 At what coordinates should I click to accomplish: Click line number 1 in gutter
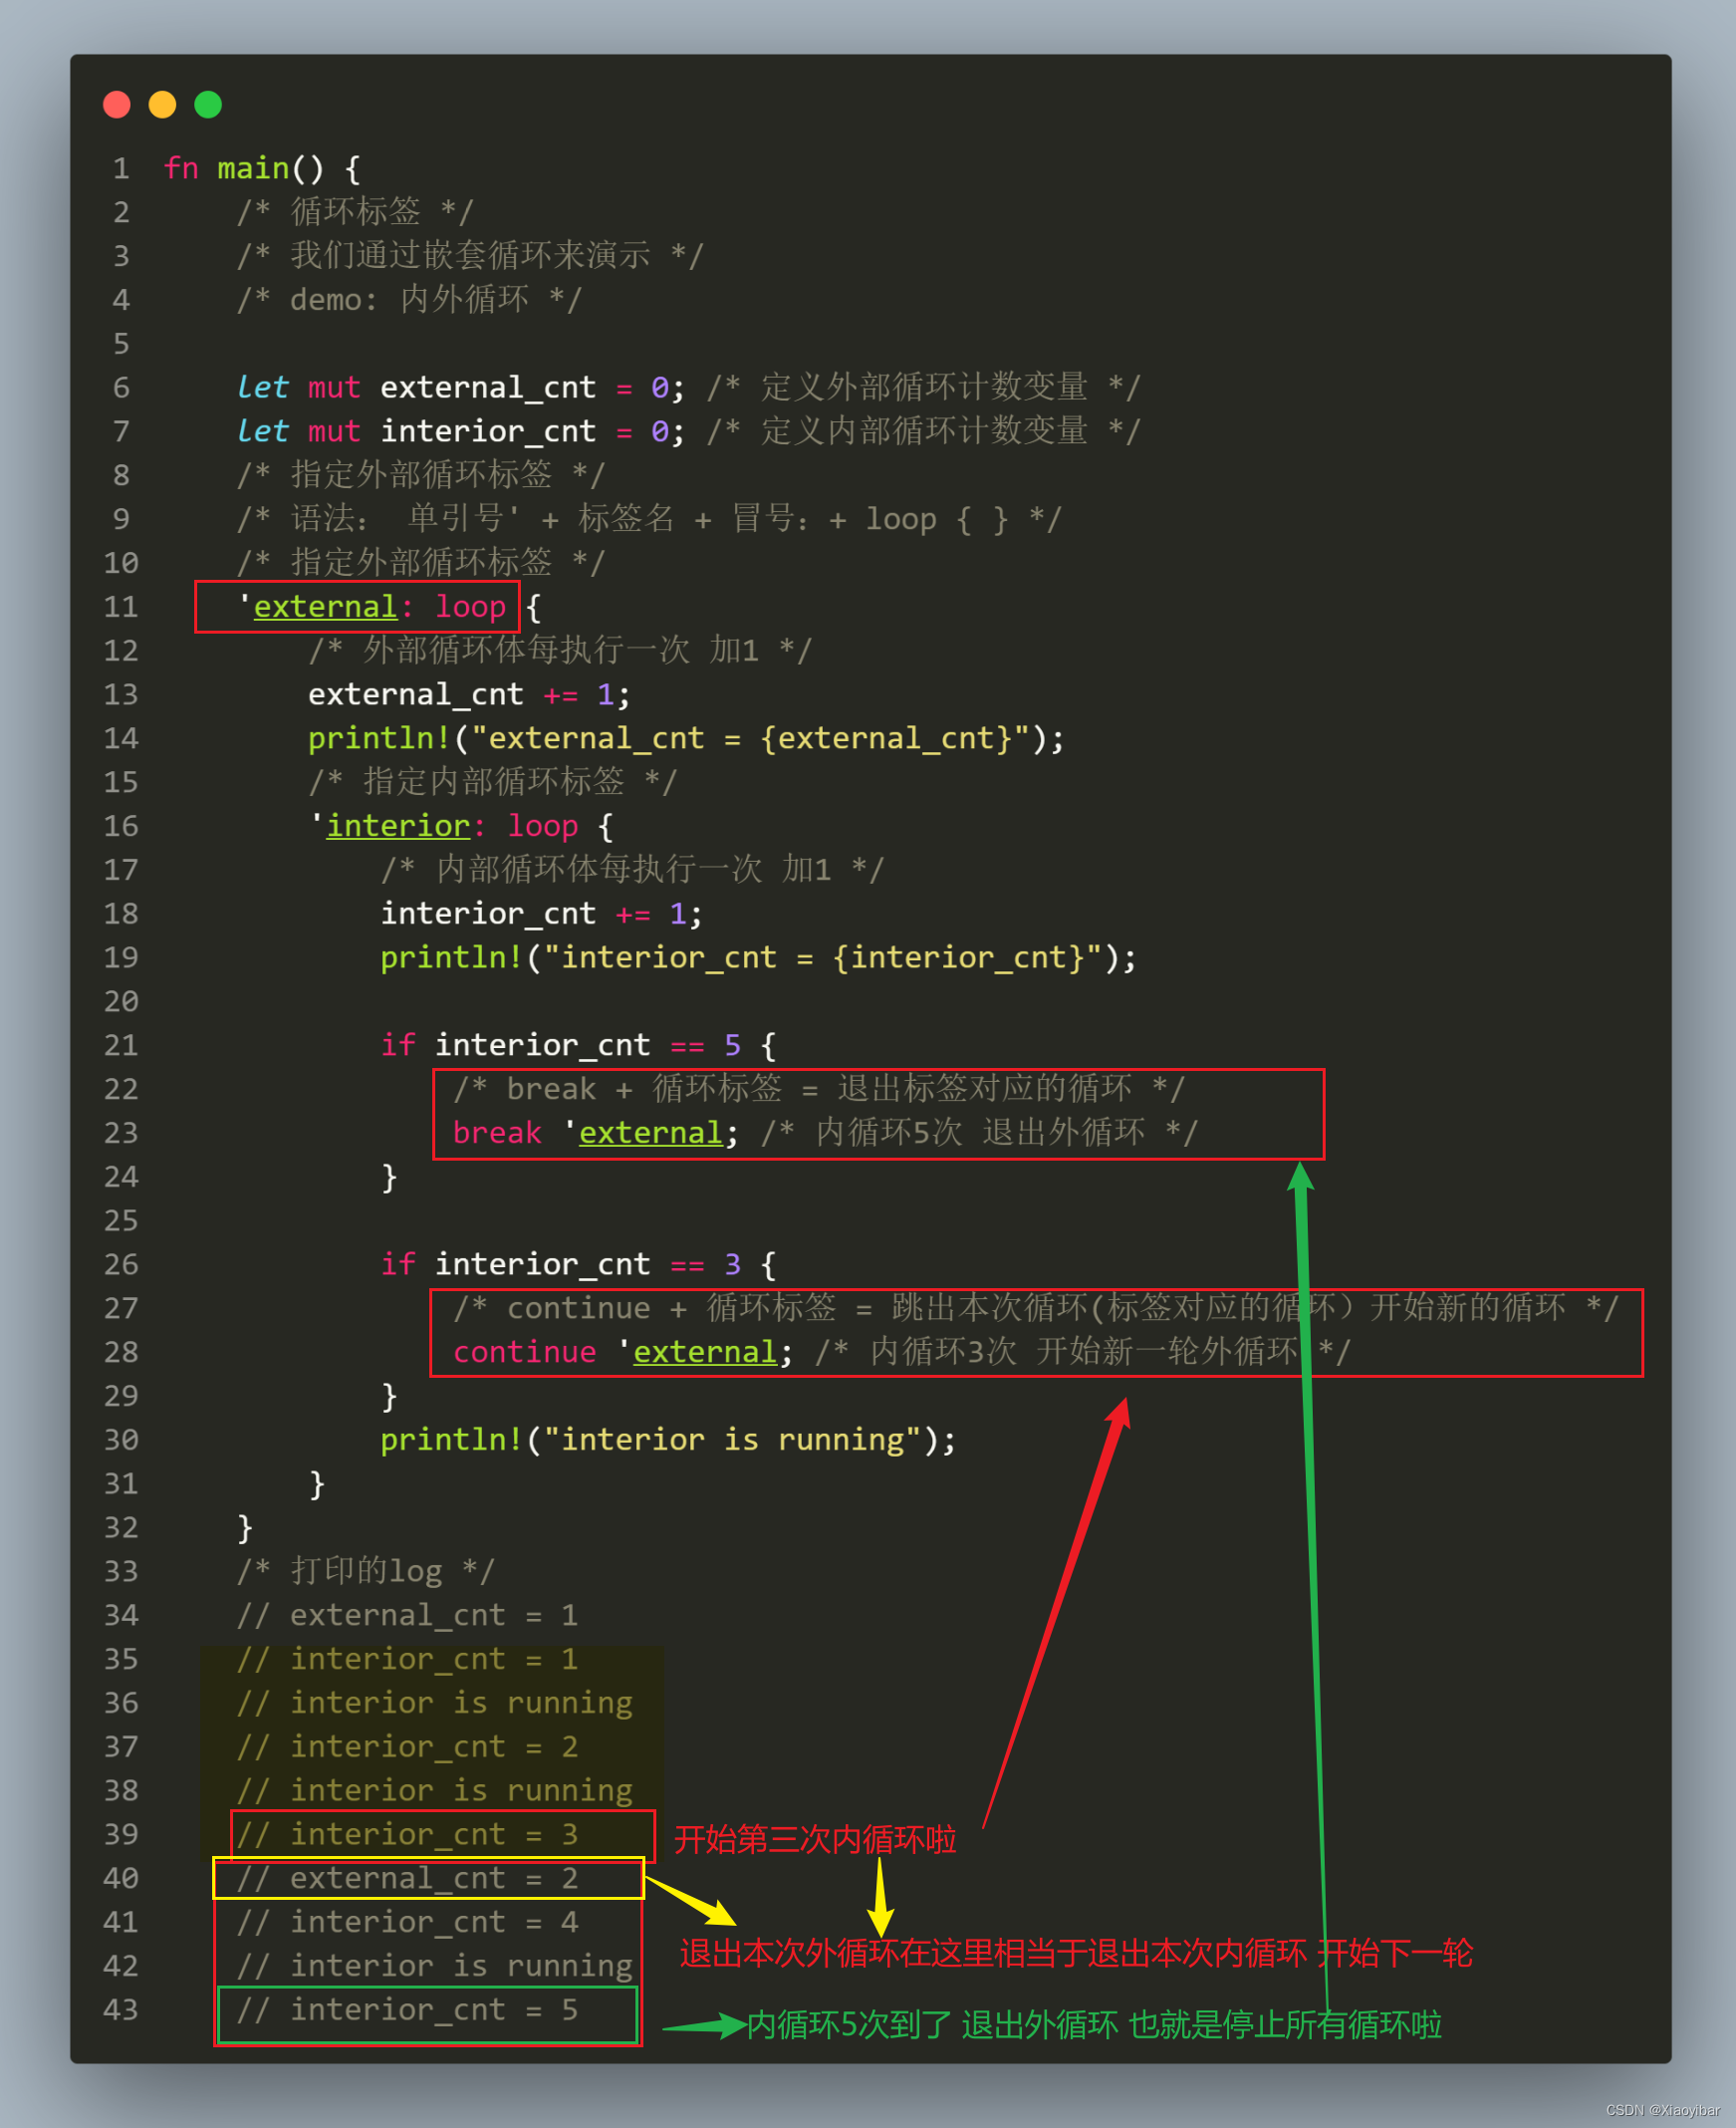[x=121, y=168]
